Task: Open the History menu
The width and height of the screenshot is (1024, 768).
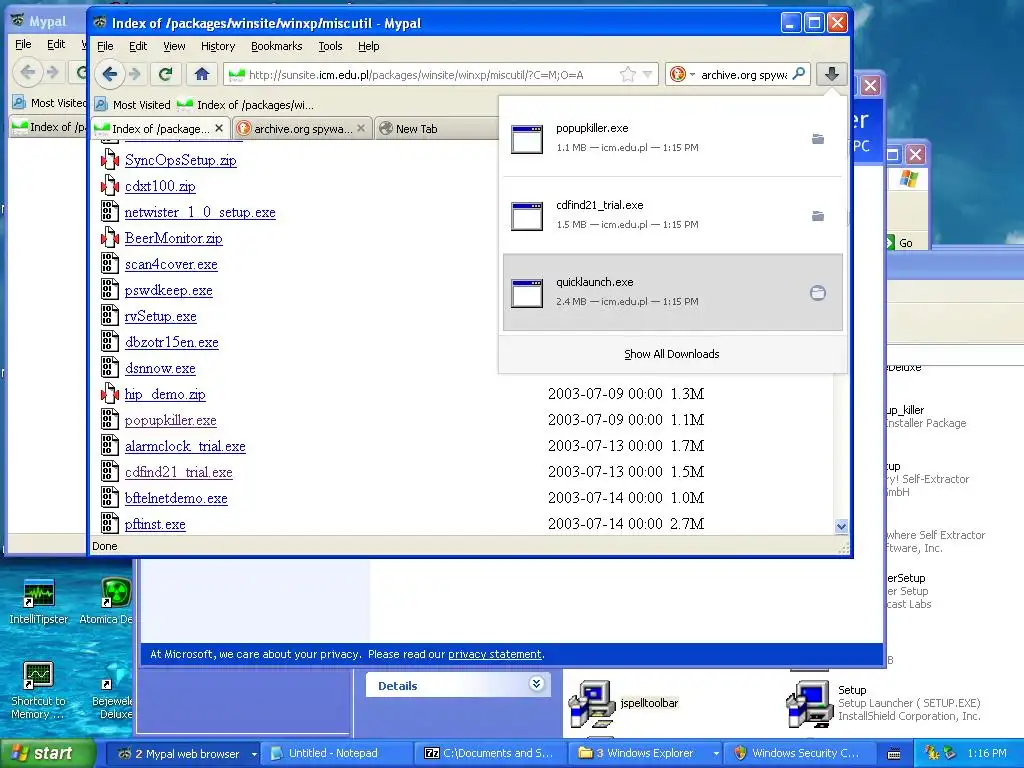Action: 217,46
